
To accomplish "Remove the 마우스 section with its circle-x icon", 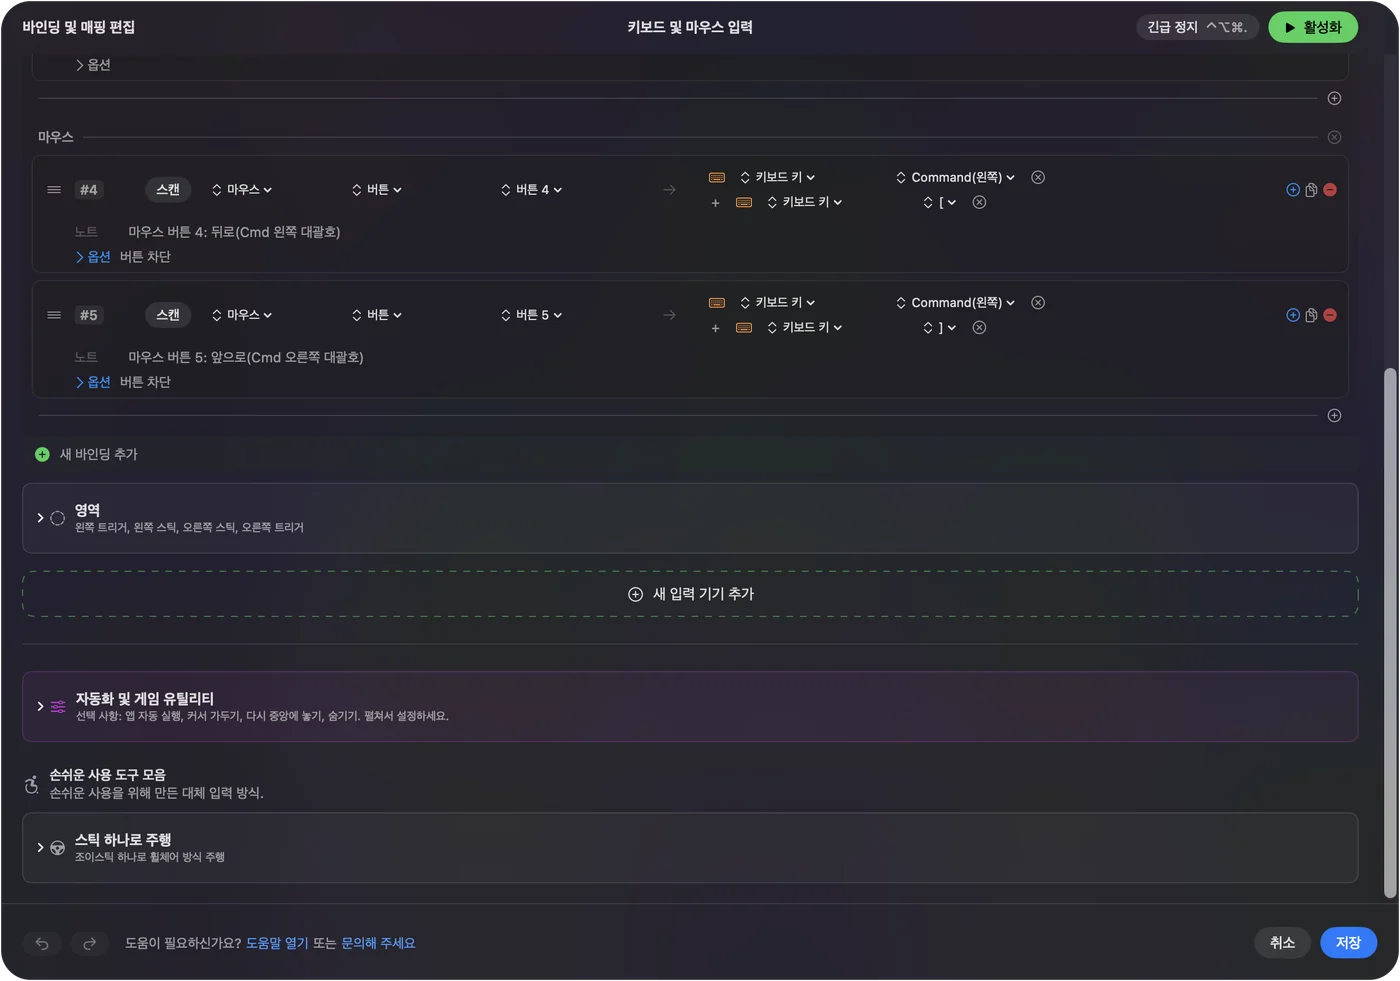I will pos(1334,137).
